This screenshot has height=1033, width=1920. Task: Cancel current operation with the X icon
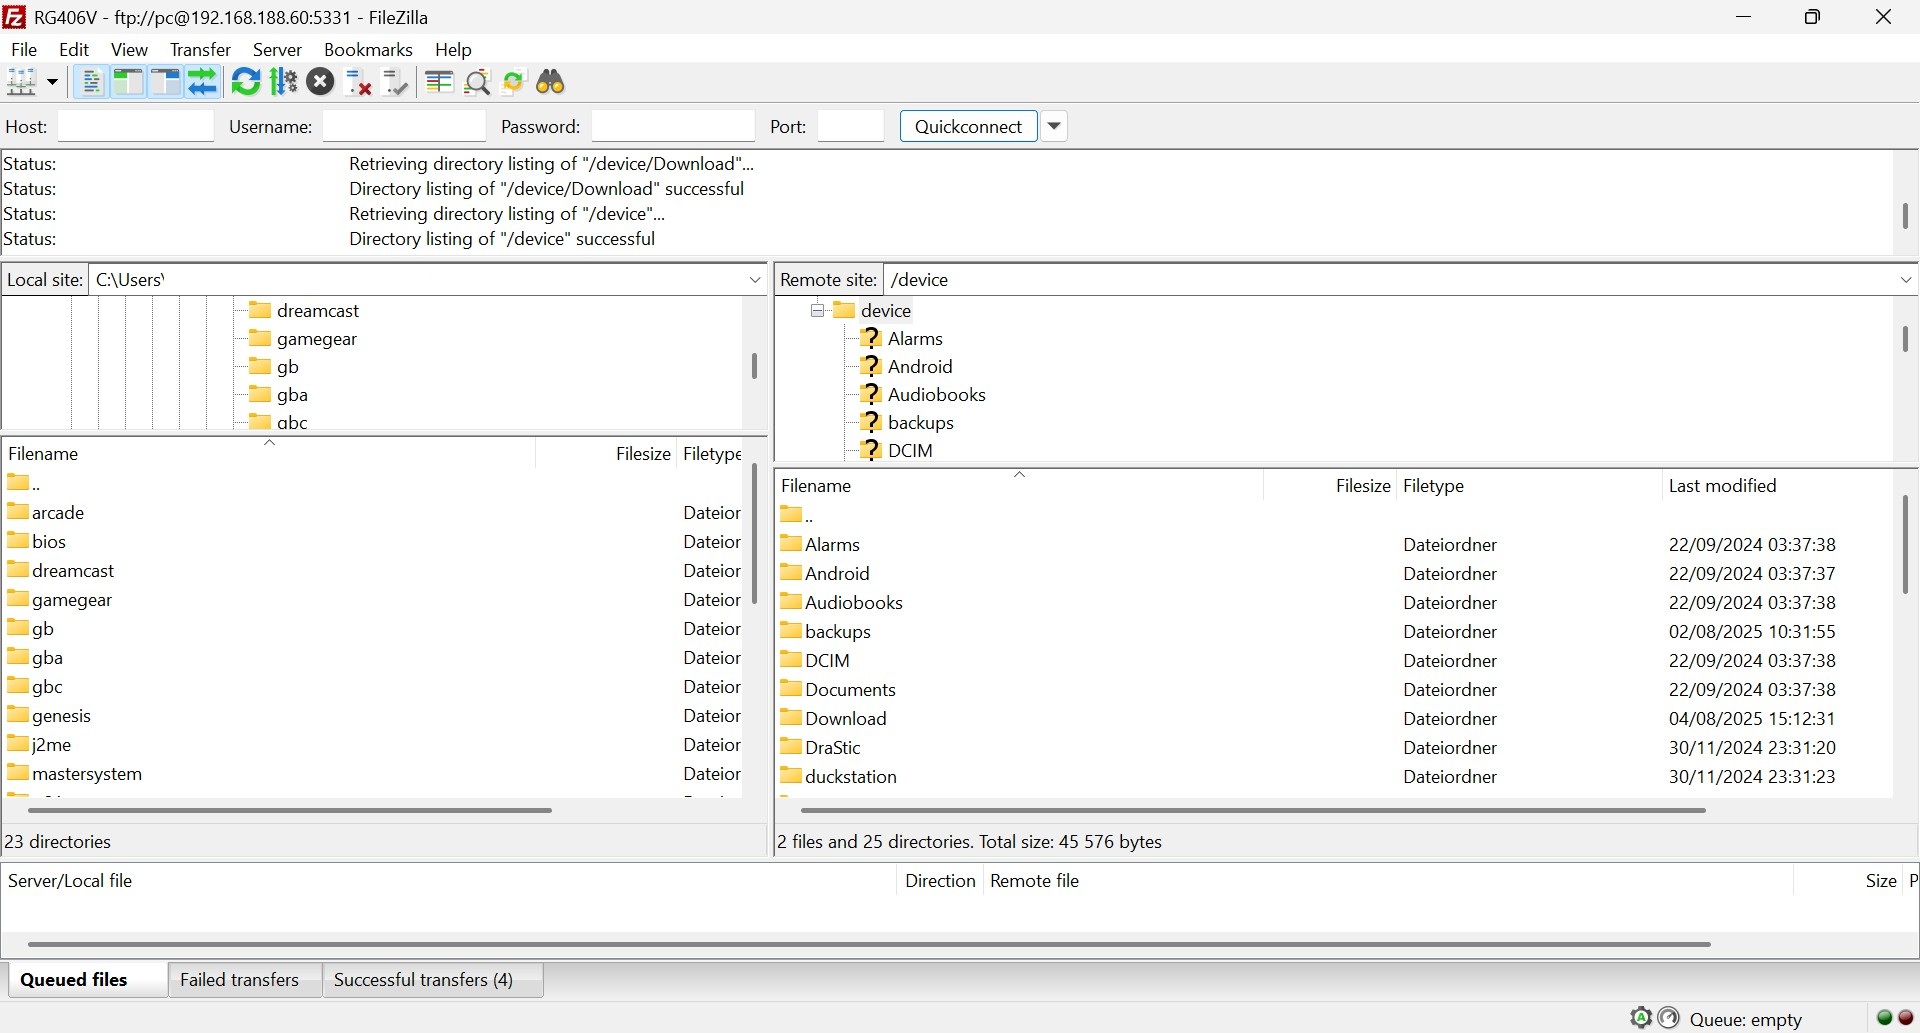coord(320,82)
